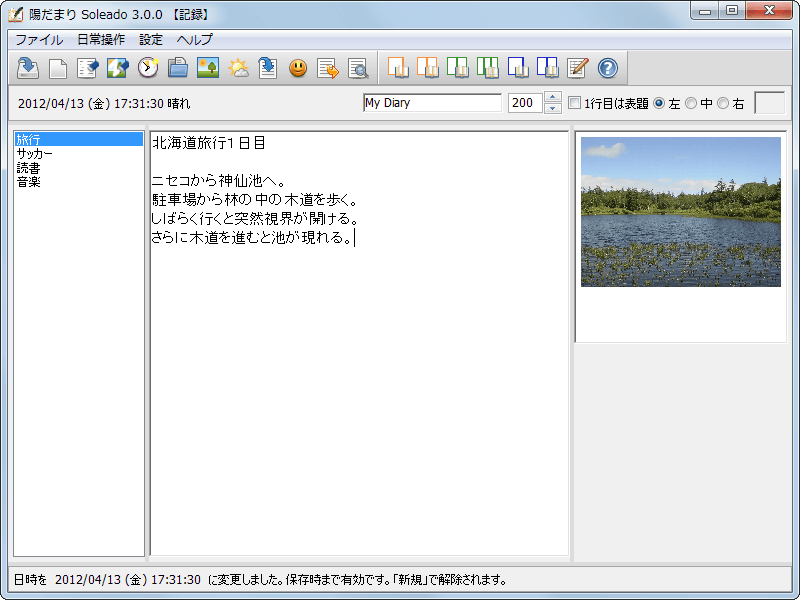
Task: Click the insert picture landscape icon
Action: pos(208,68)
